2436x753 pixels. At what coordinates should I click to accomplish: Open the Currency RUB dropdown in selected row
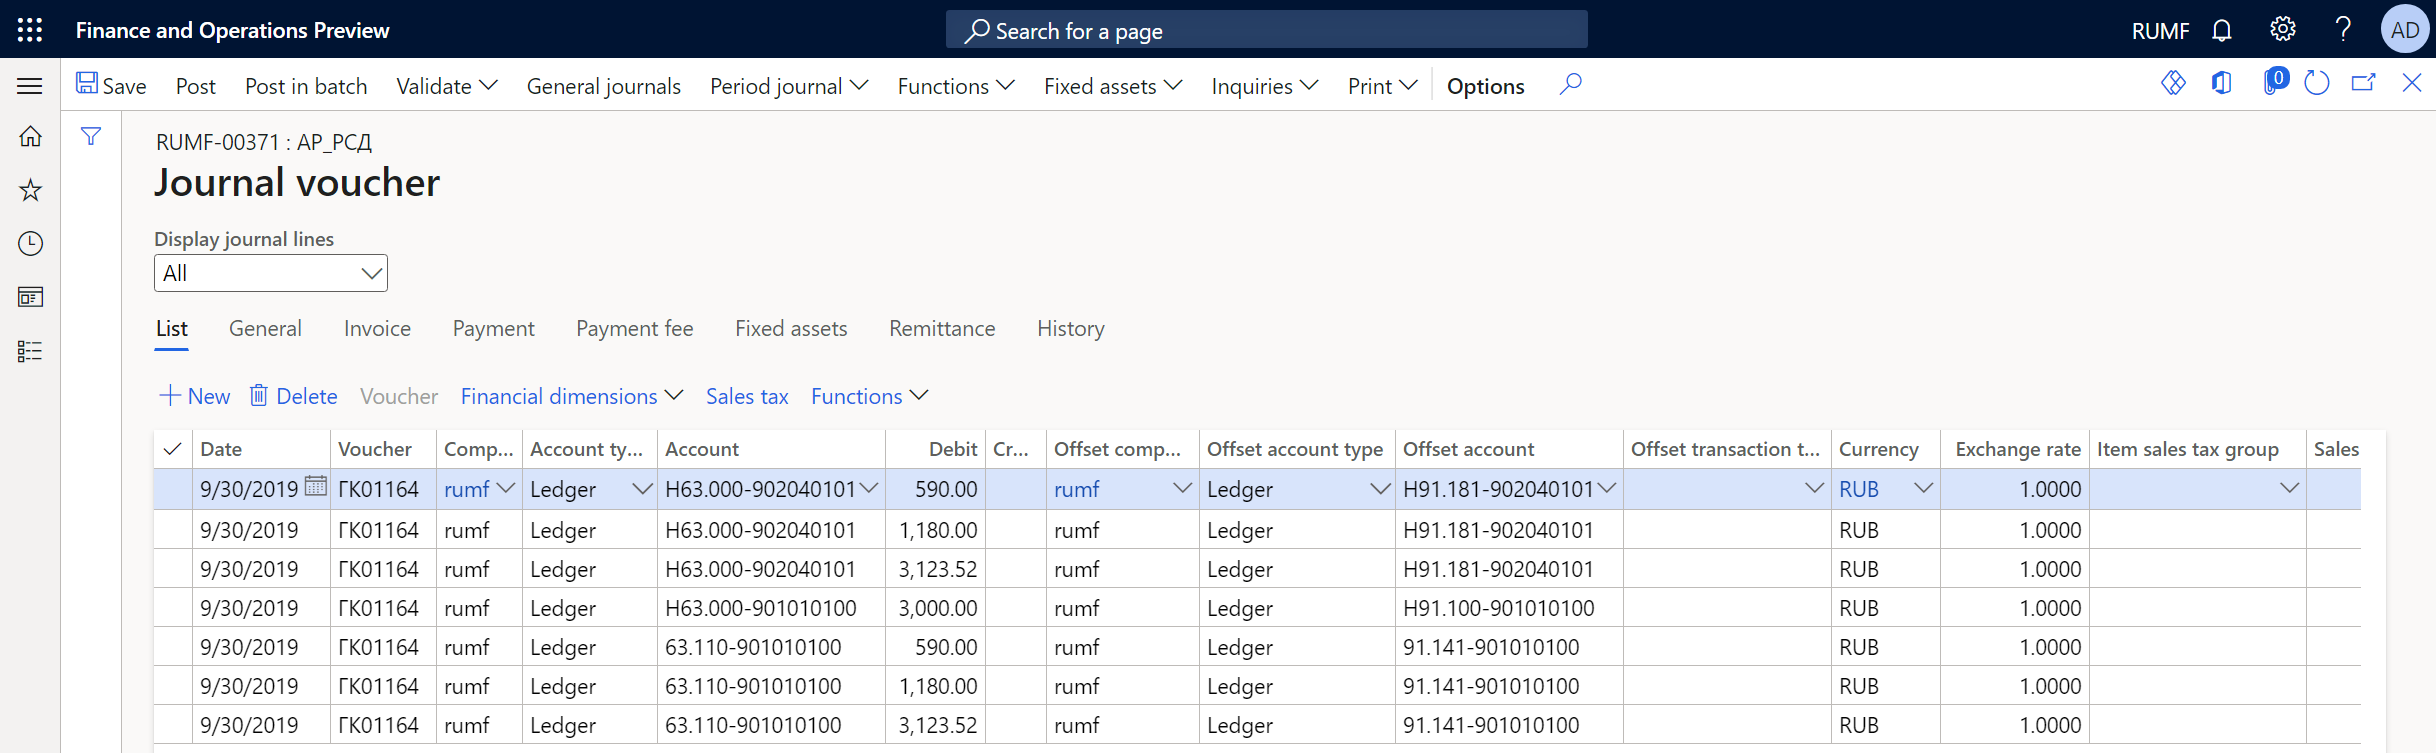(x=1923, y=488)
